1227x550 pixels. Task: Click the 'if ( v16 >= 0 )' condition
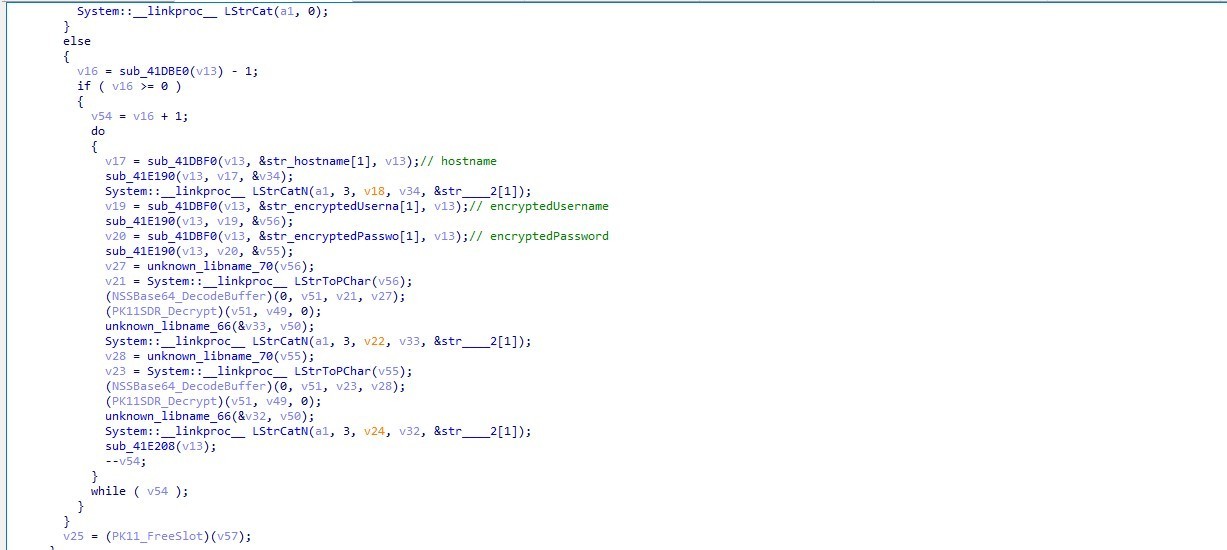click(x=129, y=86)
